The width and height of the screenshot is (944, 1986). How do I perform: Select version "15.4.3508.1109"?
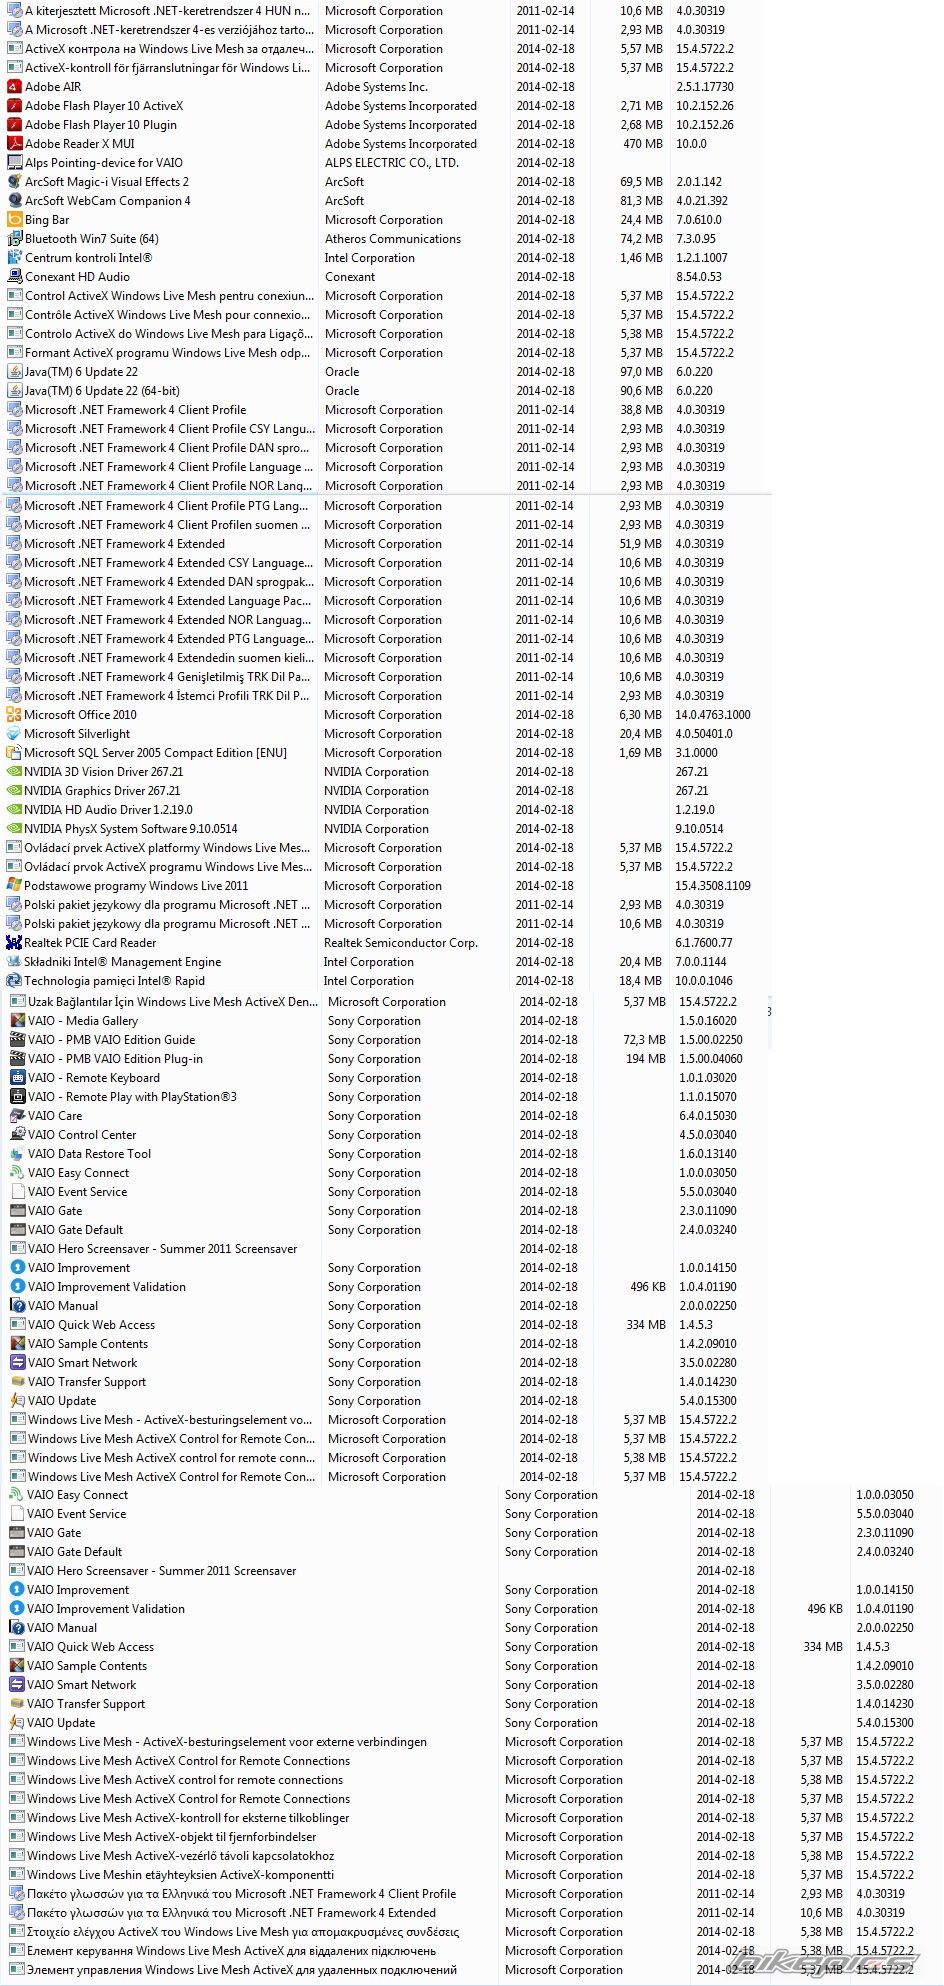point(713,886)
